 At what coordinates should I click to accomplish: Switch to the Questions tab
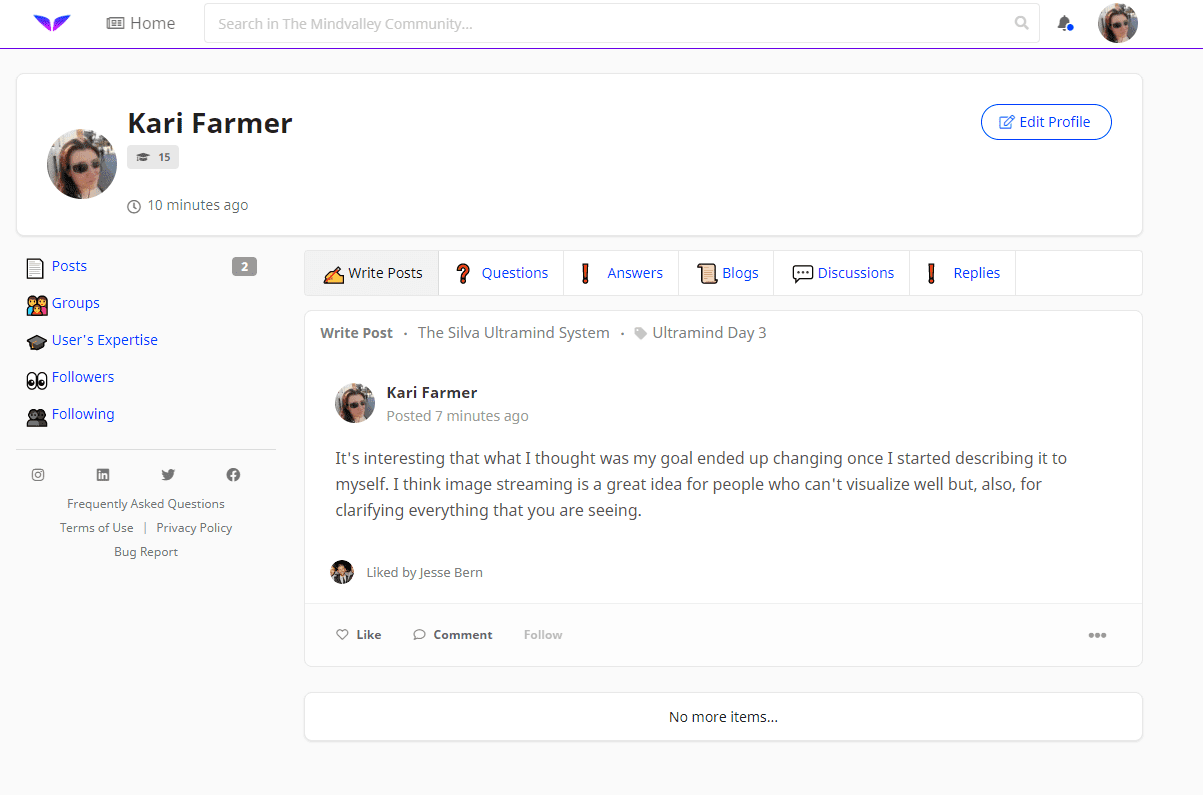pyautogui.click(x=501, y=273)
